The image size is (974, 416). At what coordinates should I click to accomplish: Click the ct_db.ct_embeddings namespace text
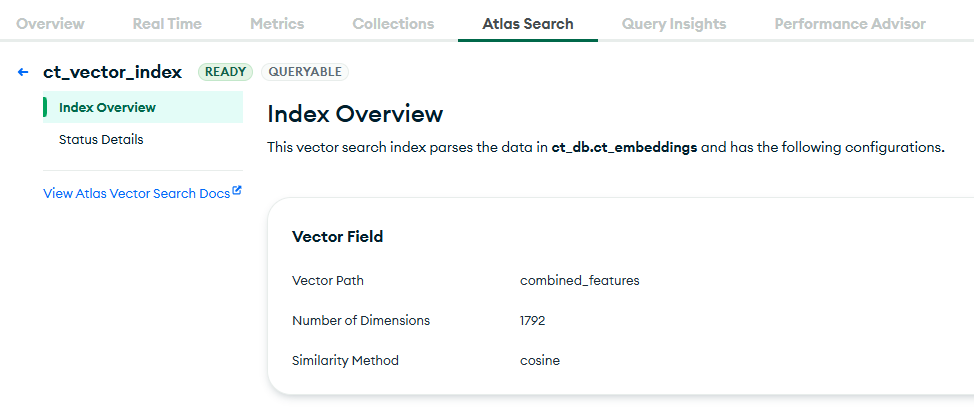pos(624,147)
